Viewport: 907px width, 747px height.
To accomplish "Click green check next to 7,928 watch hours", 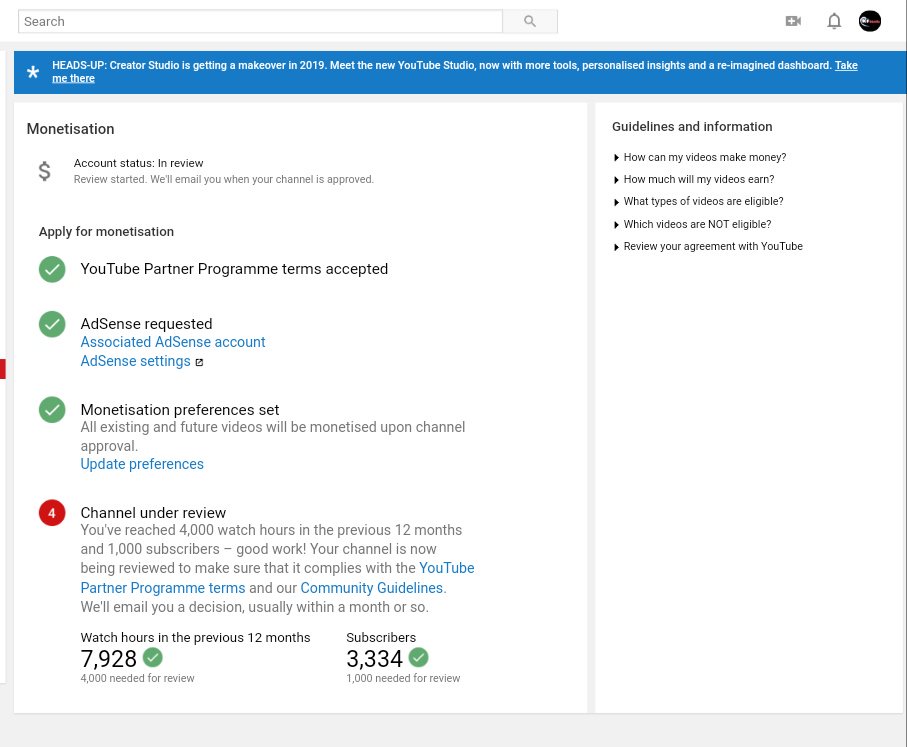I will coord(153,657).
